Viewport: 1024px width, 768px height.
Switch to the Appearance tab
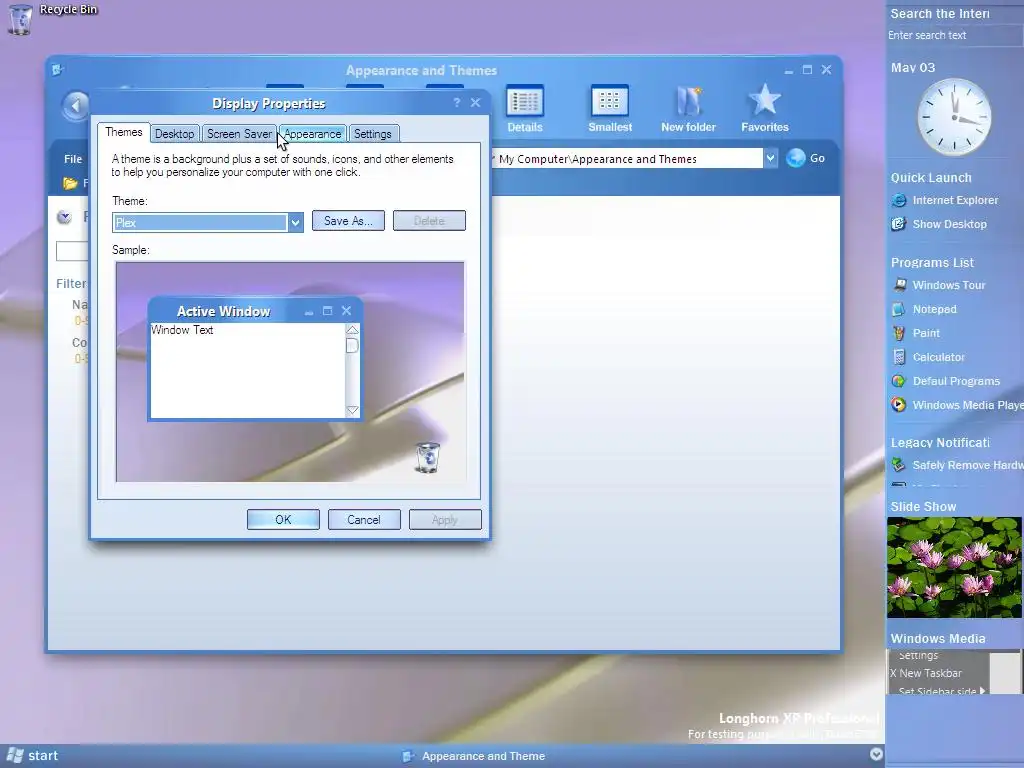coord(312,133)
